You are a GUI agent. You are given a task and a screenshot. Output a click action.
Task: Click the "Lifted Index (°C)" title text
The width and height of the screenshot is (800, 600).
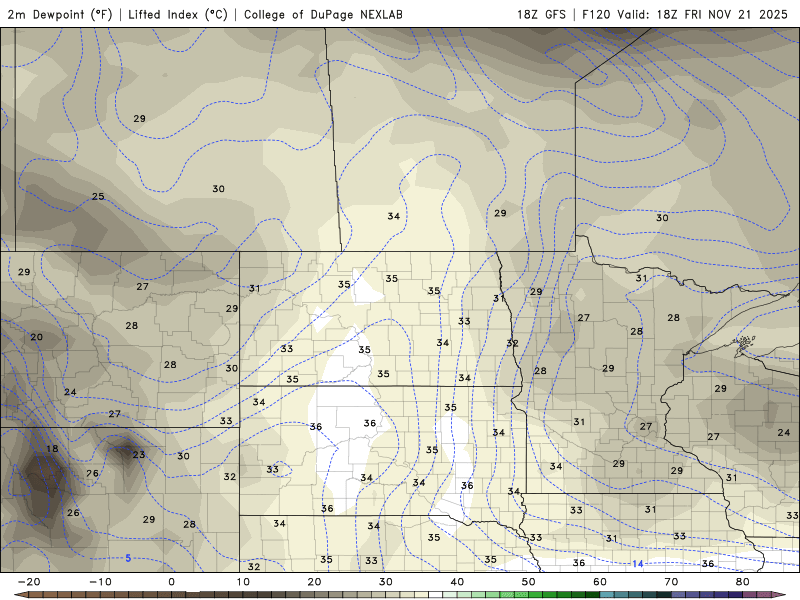click(178, 14)
